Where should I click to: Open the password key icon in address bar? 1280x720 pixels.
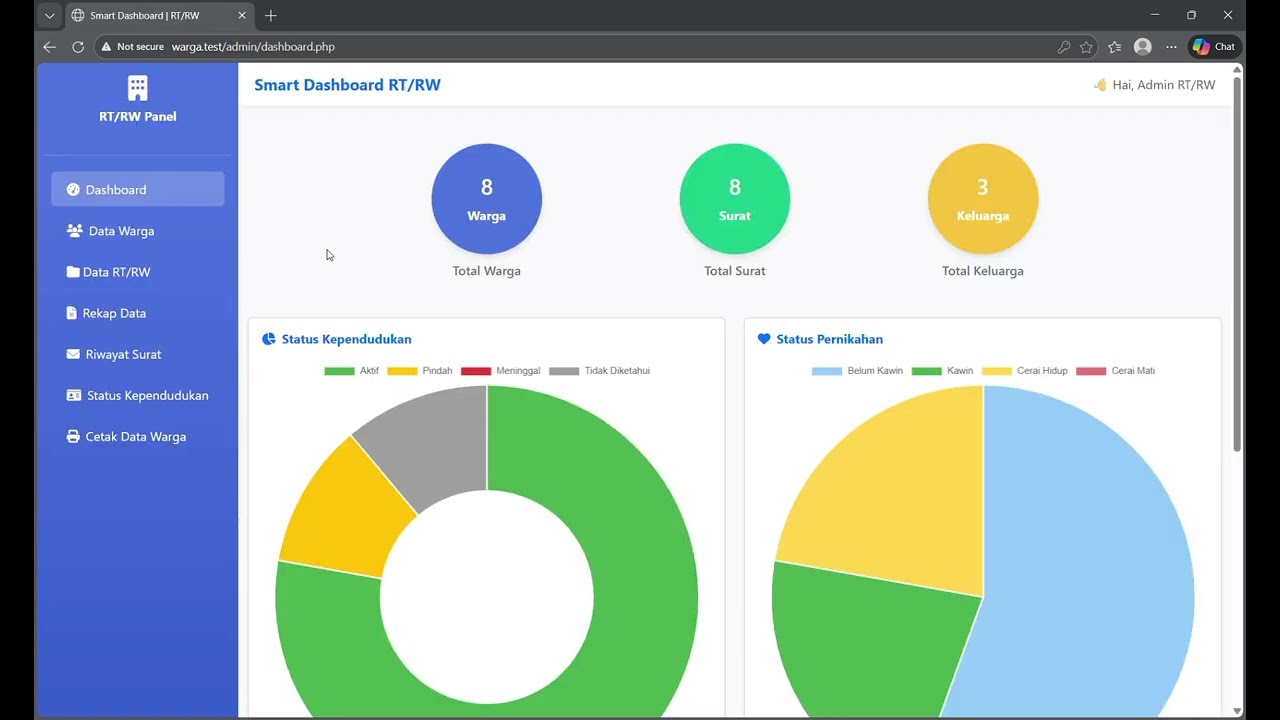1063,47
